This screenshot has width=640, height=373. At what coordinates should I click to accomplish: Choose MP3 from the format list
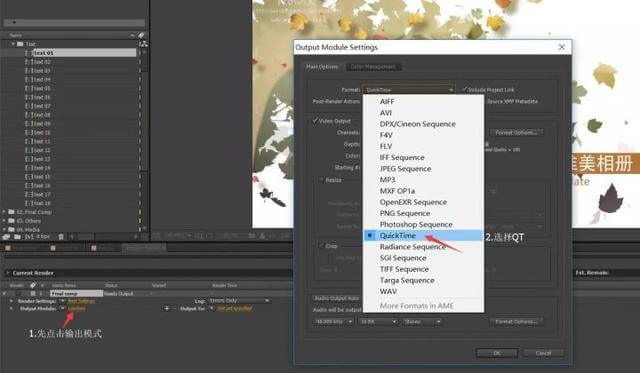(387, 180)
